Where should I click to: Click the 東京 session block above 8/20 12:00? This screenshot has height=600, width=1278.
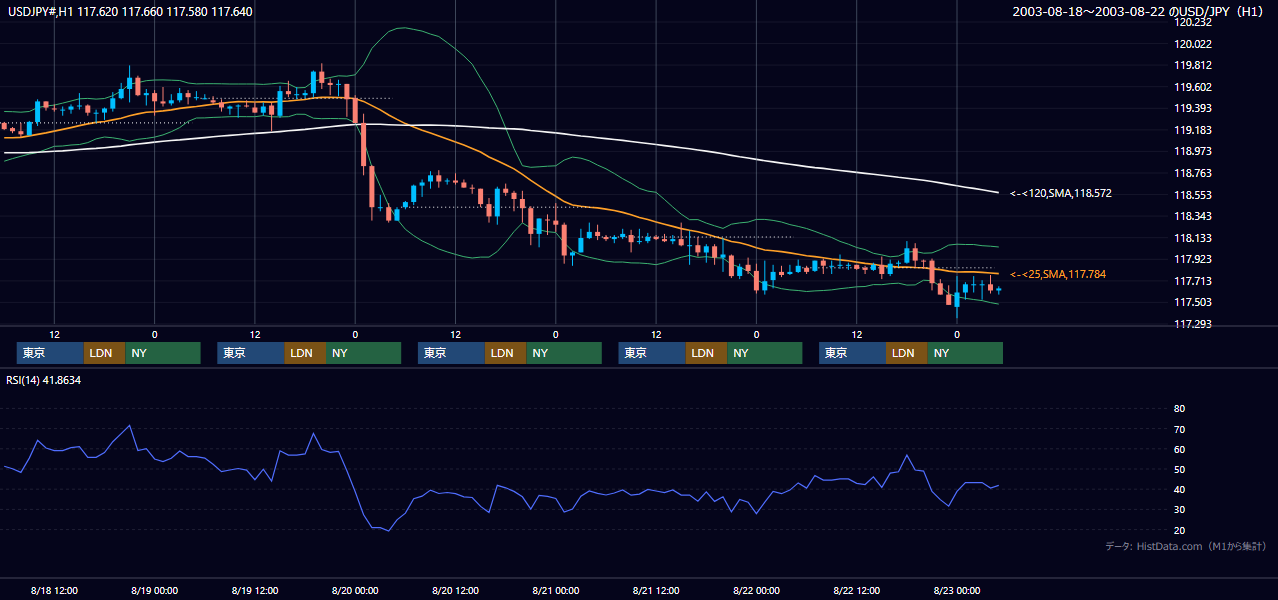451,353
